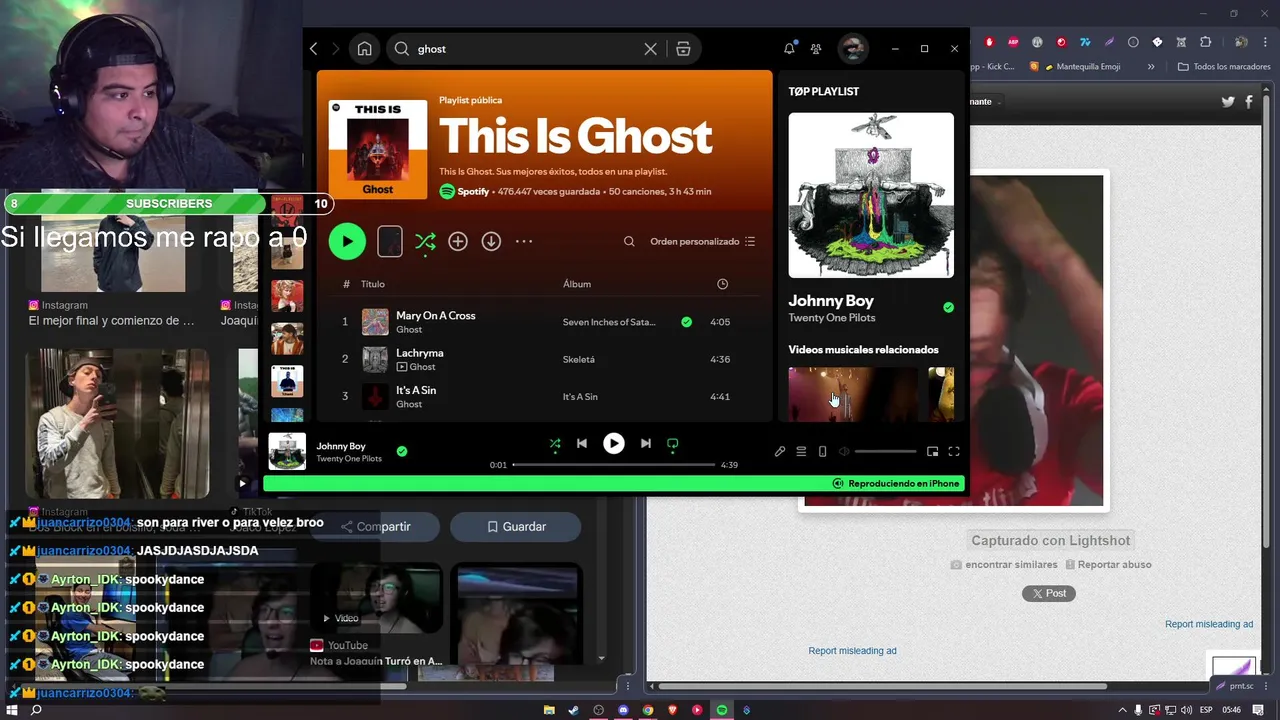Open the album link 'Skeletá'
The width and height of the screenshot is (1280, 720).
click(x=578, y=359)
